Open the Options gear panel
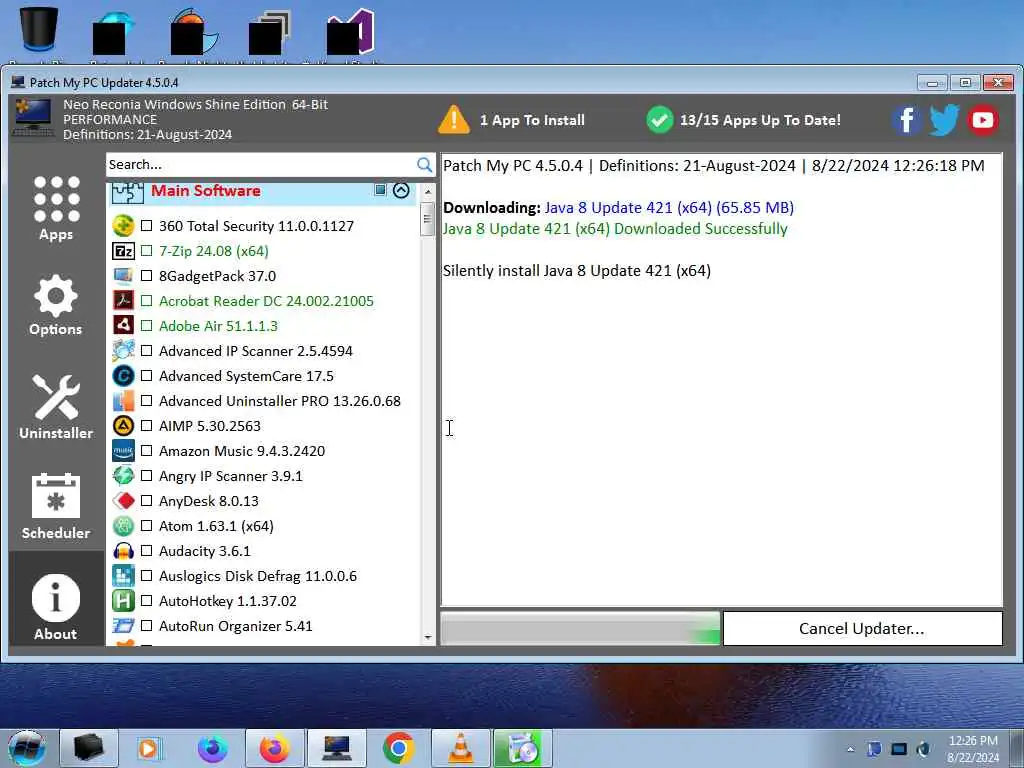The height and width of the screenshot is (768, 1024). point(56,305)
